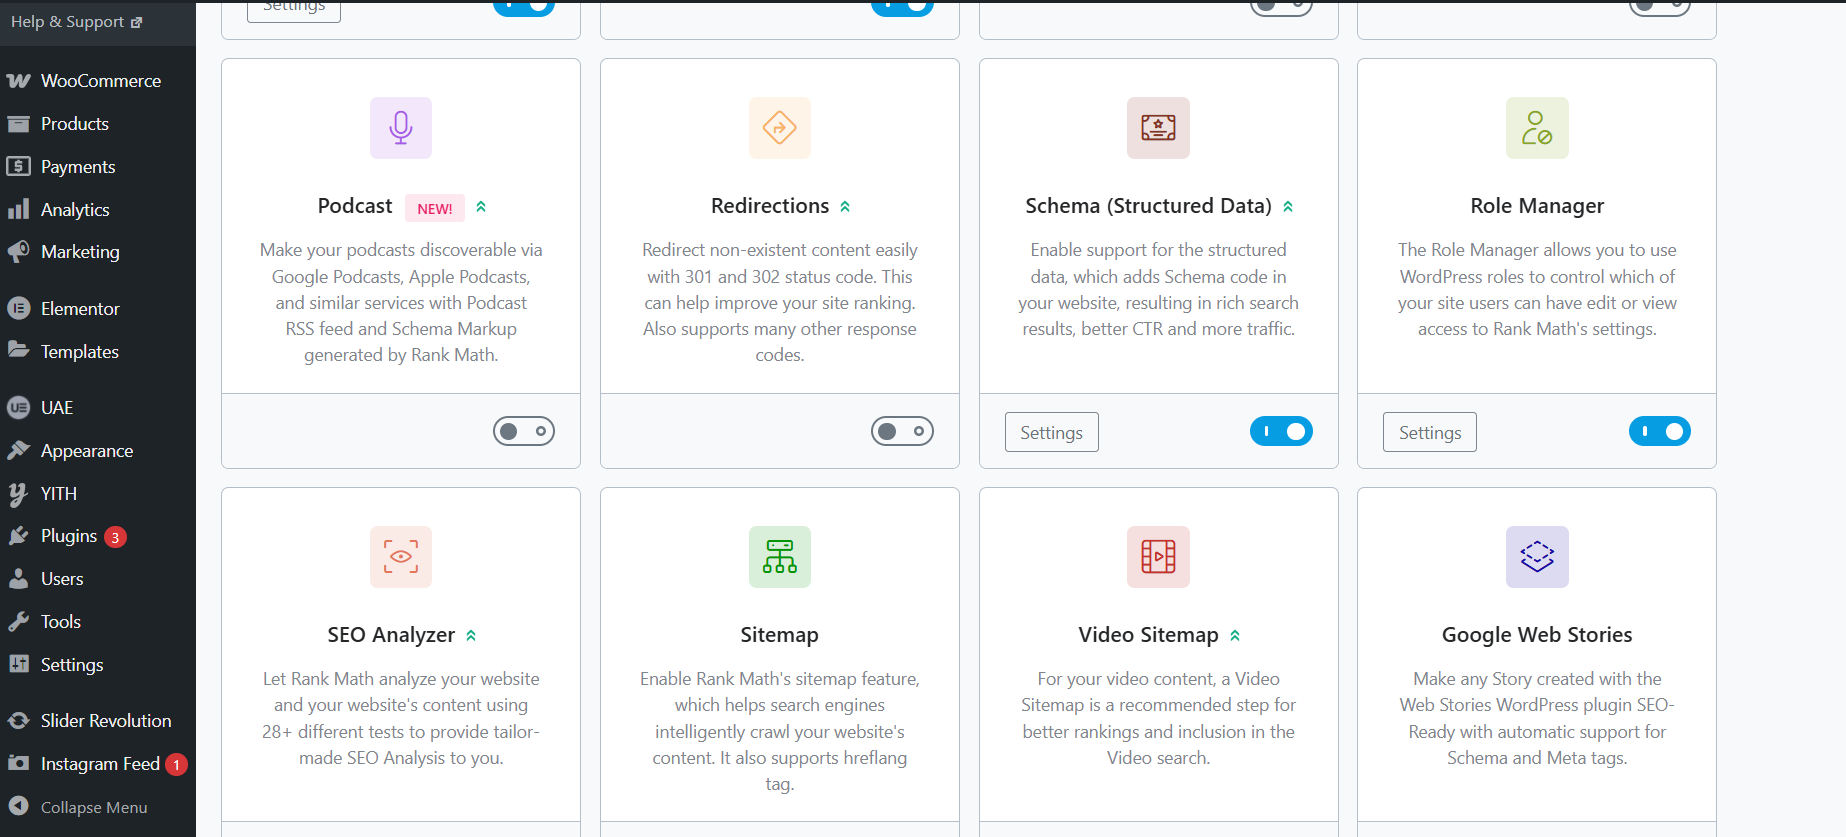
Task: Click the Marketing megaphone icon
Action: pyautogui.click(x=18, y=252)
